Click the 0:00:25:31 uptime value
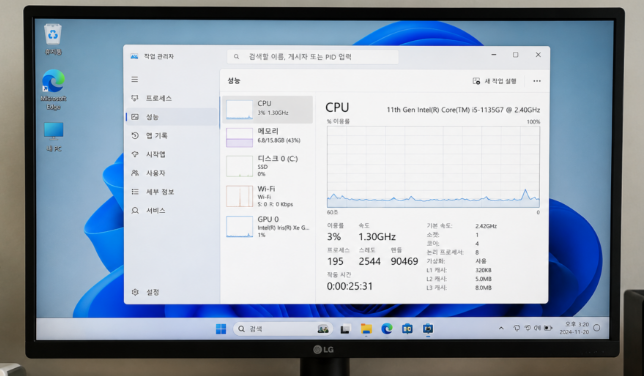The width and height of the screenshot is (644, 376). pos(350,286)
